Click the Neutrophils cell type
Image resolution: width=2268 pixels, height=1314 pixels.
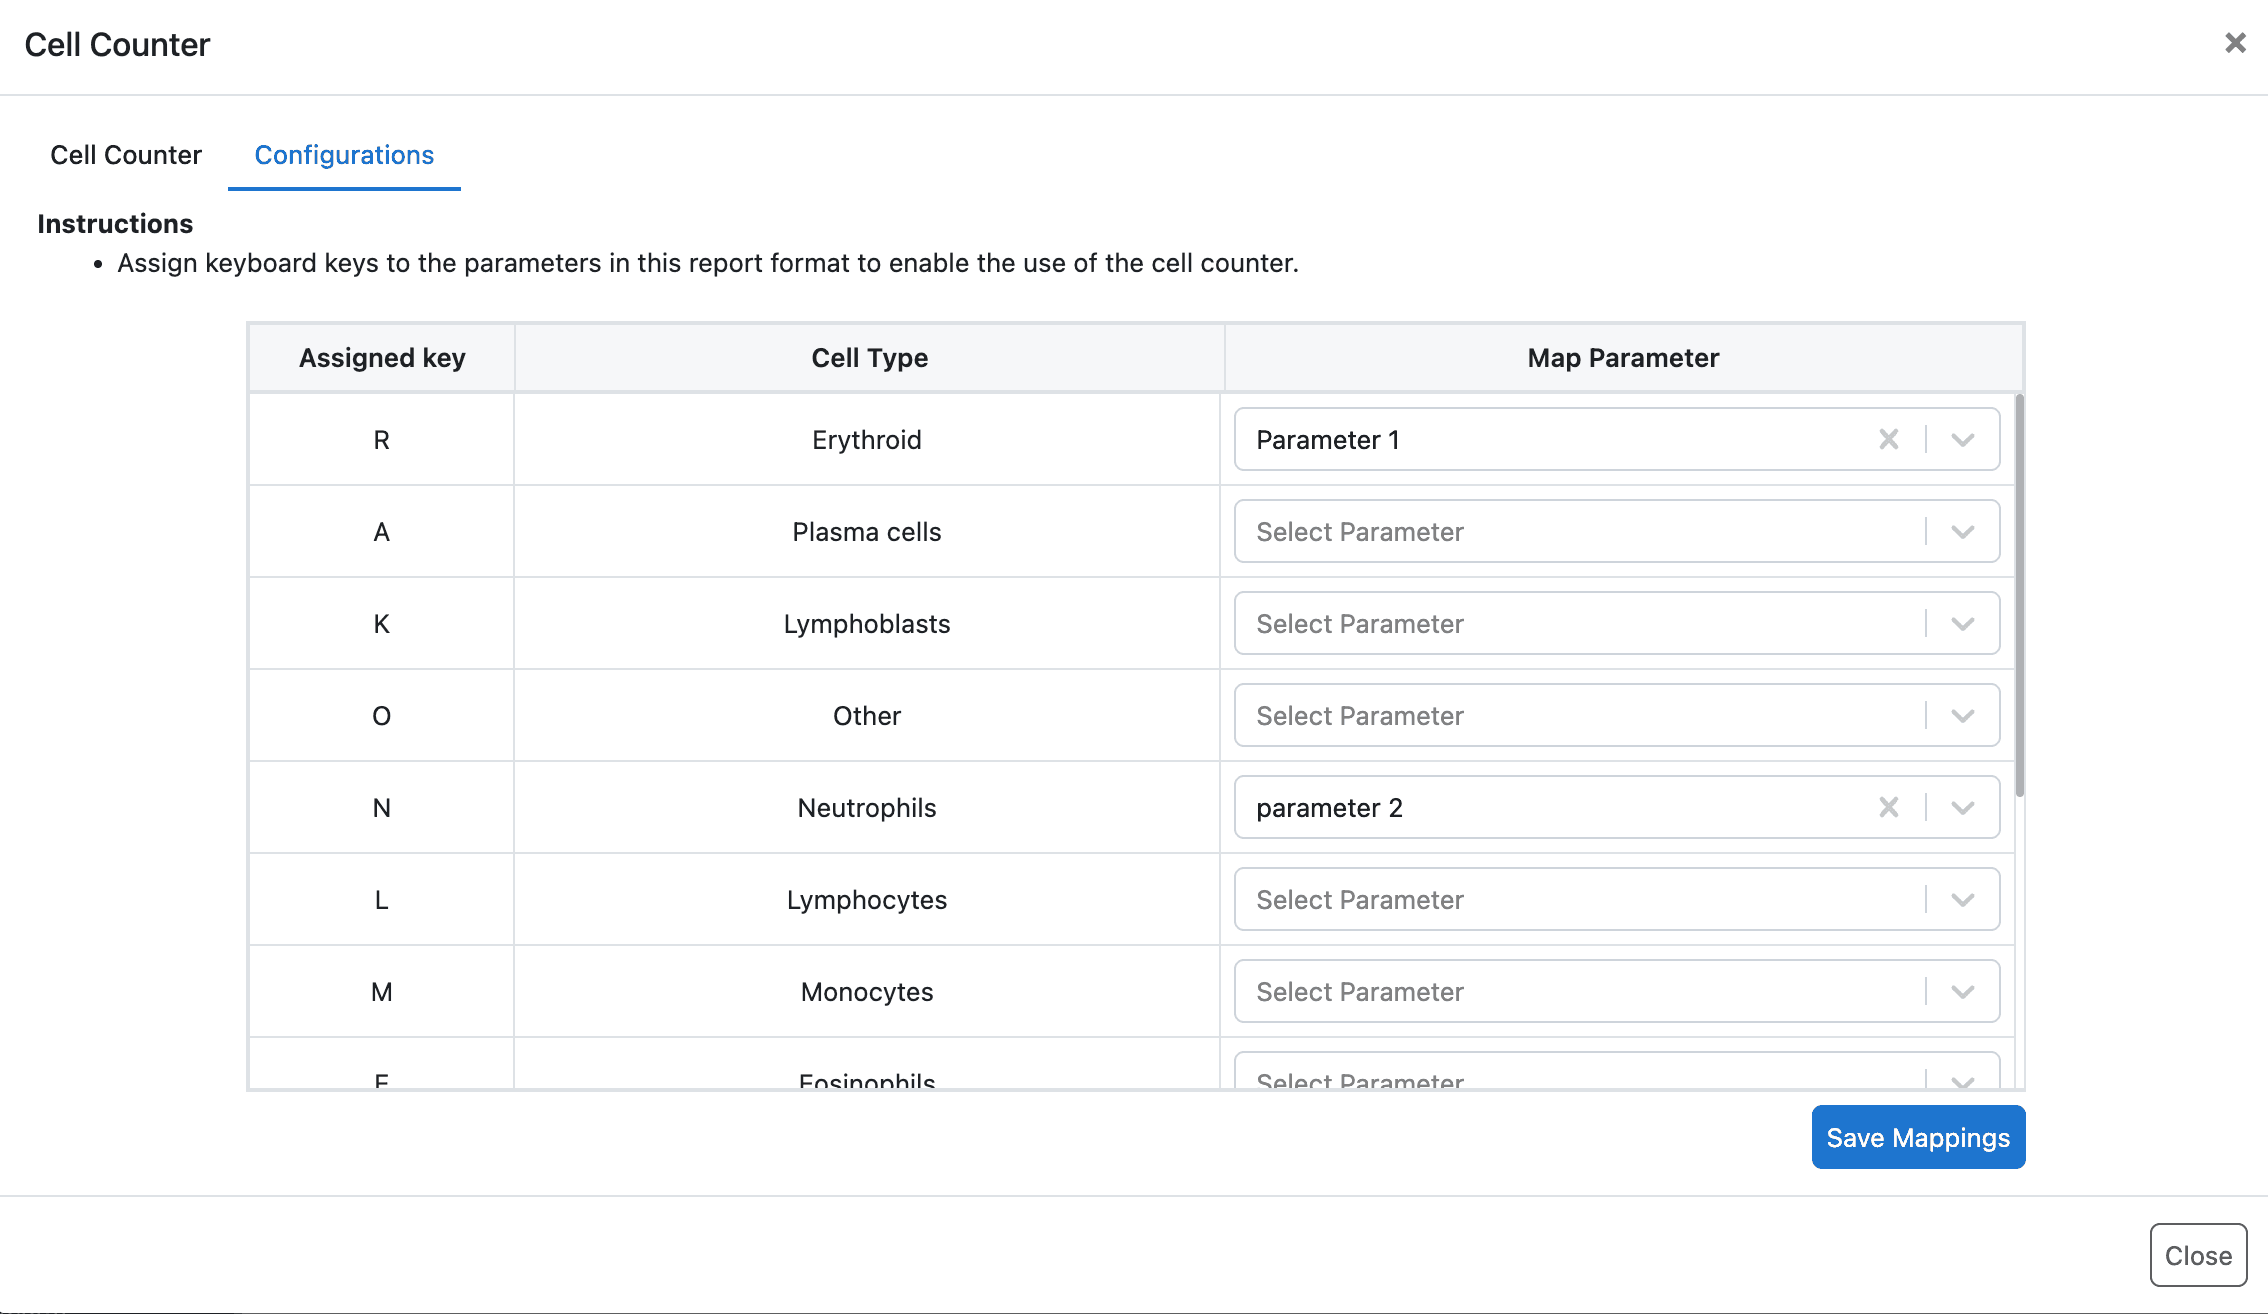coord(866,808)
